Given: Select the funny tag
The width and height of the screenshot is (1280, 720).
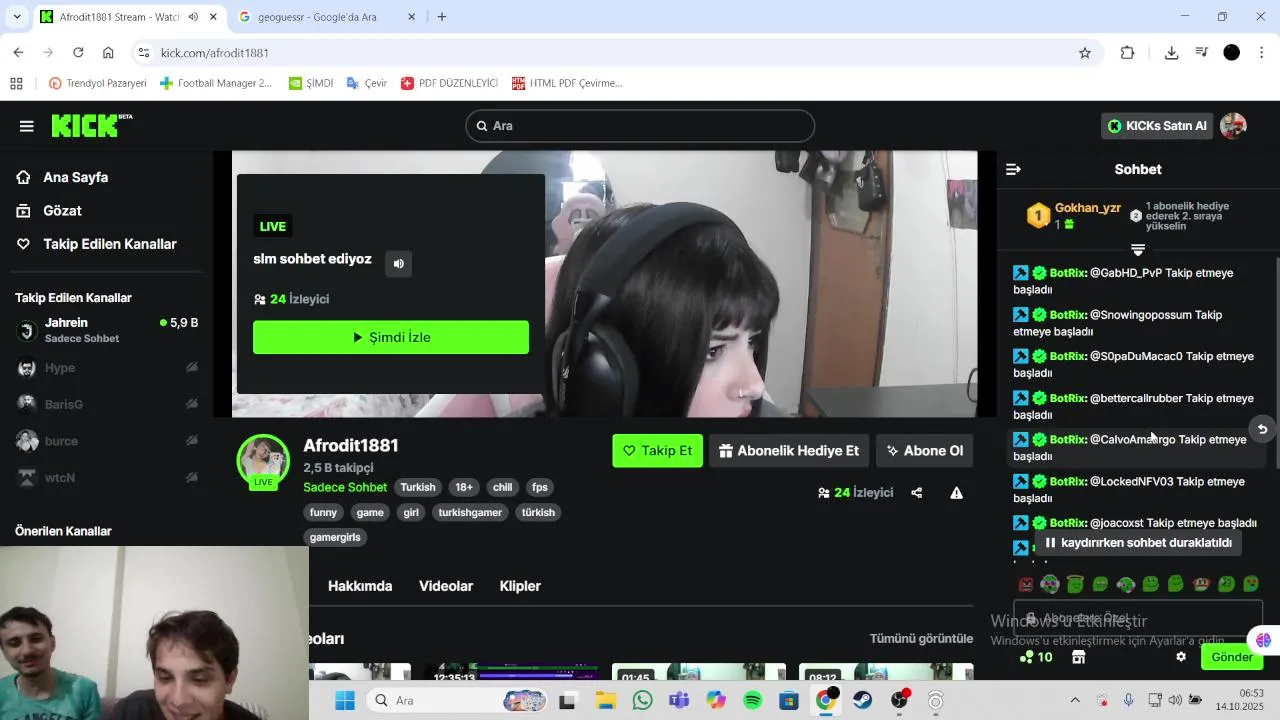Looking at the screenshot, I should tap(324, 512).
